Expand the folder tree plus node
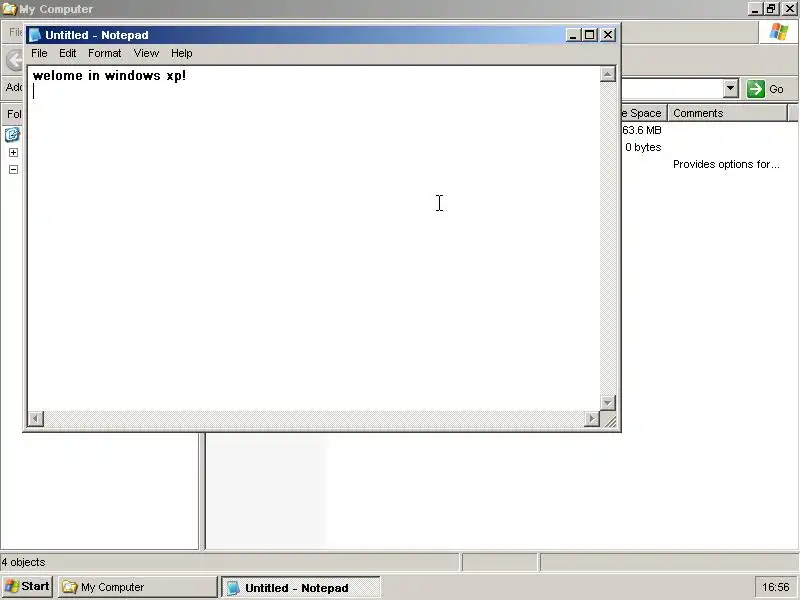 [13, 152]
